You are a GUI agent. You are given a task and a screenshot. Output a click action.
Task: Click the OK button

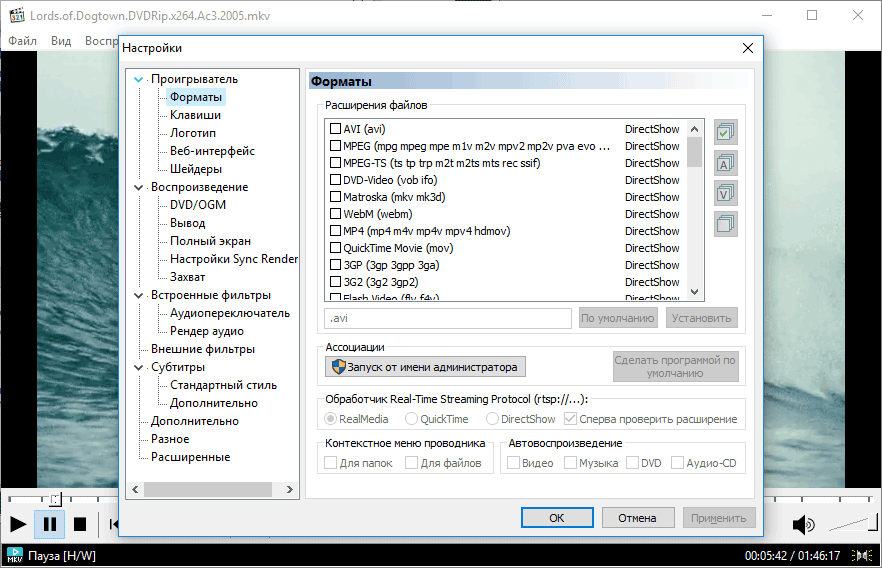pyautogui.click(x=556, y=518)
